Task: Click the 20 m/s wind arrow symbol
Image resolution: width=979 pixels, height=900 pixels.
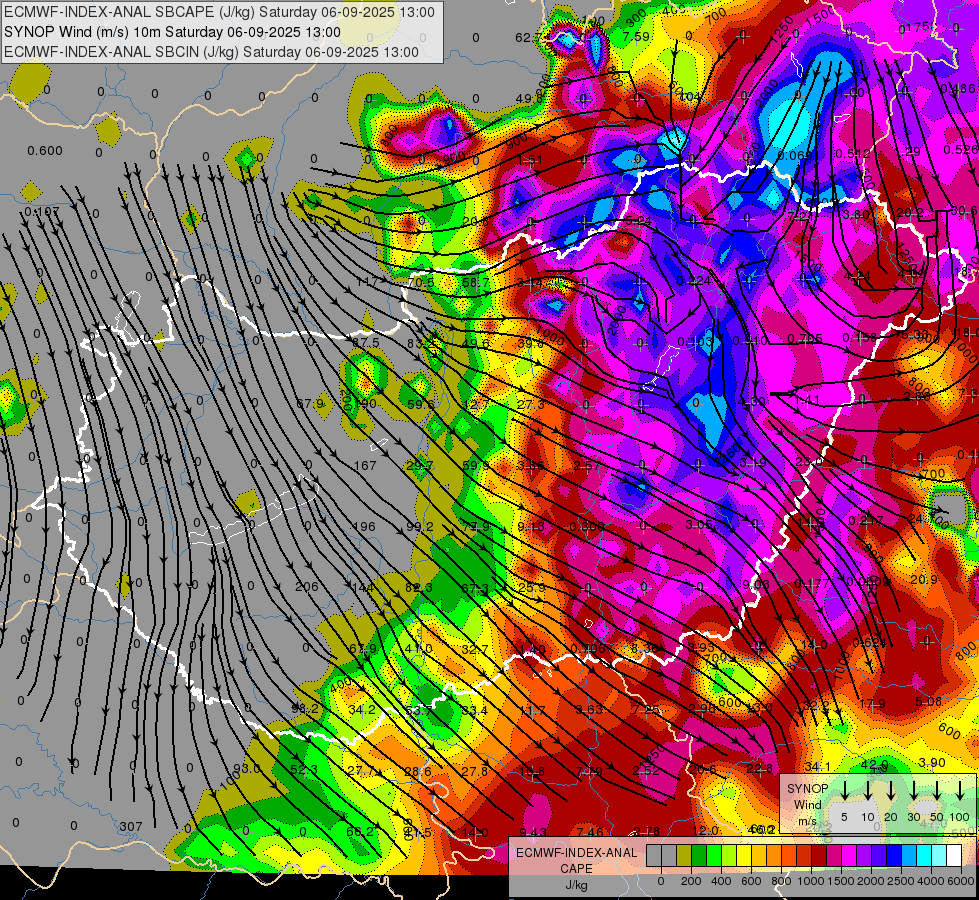Action: tap(890, 791)
